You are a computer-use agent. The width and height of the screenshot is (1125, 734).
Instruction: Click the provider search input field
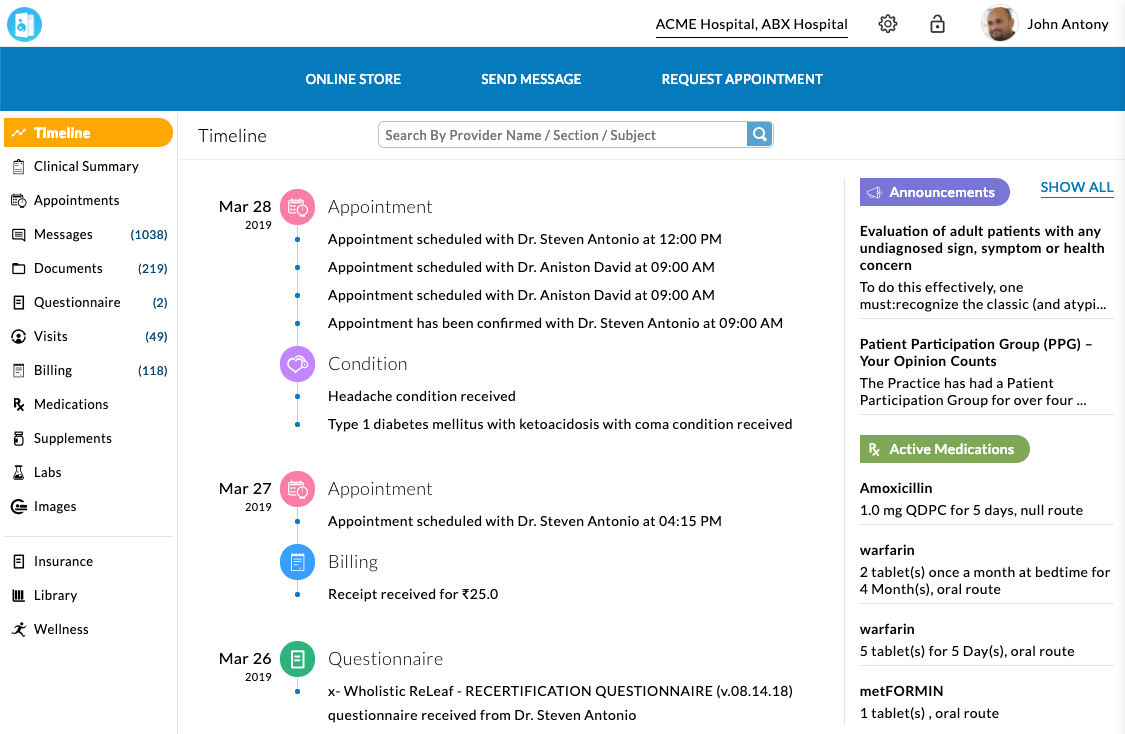560,134
